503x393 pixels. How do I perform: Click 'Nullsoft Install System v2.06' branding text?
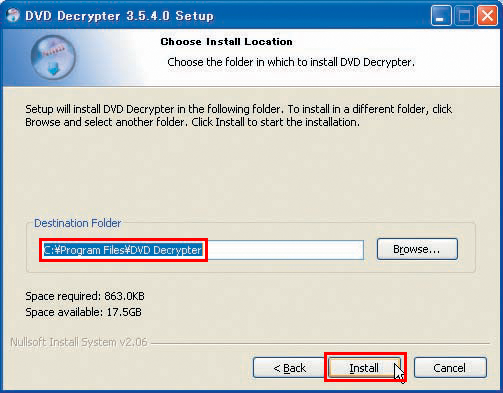(x=79, y=342)
